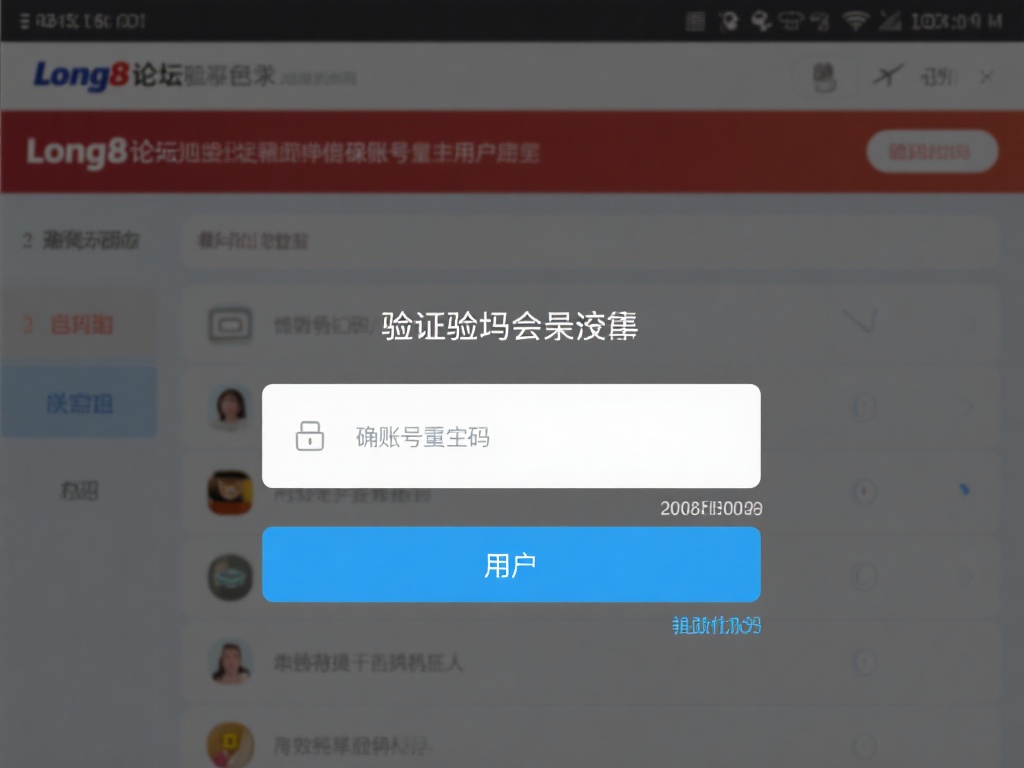This screenshot has height=768, width=1024.
Task: Select the bottom sidebar menu item
Action: pyautogui.click(x=79, y=490)
